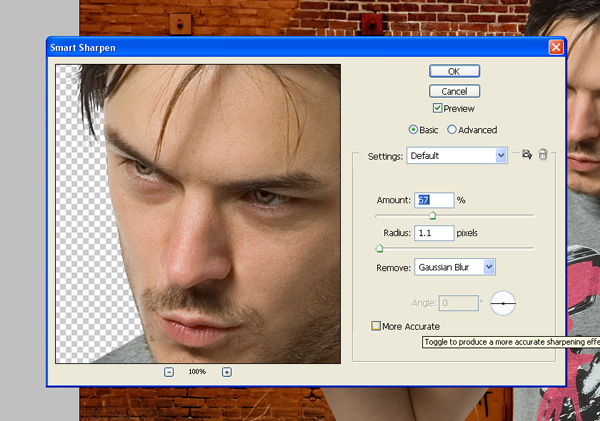Viewport: 600px width, 421px height.
Task: Click the Amount slider handle
Action: click(432, 216)
